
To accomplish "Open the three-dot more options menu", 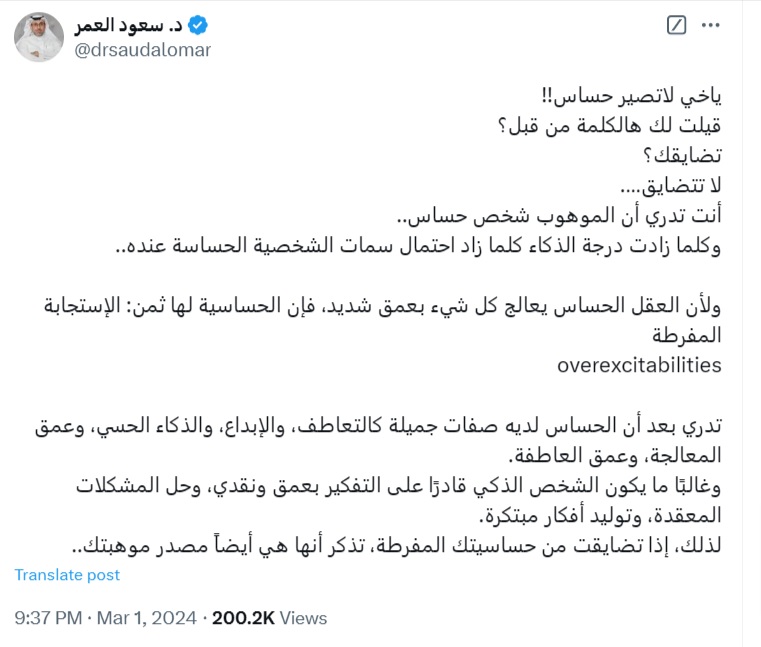I will [x=711, y=25].
